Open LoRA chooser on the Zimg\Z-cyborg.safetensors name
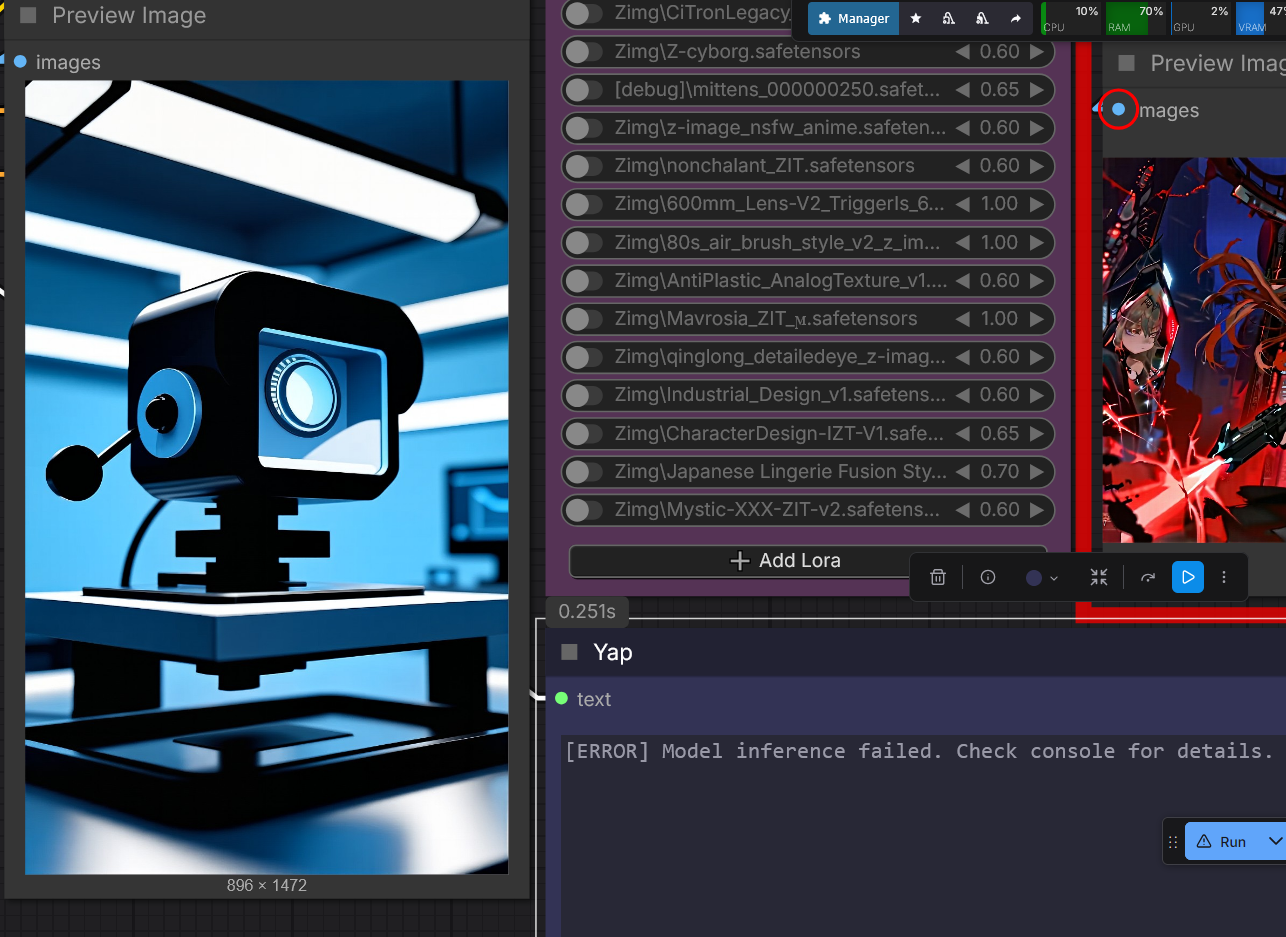This screenshot has height=937, width=1286. coord(737,52)
